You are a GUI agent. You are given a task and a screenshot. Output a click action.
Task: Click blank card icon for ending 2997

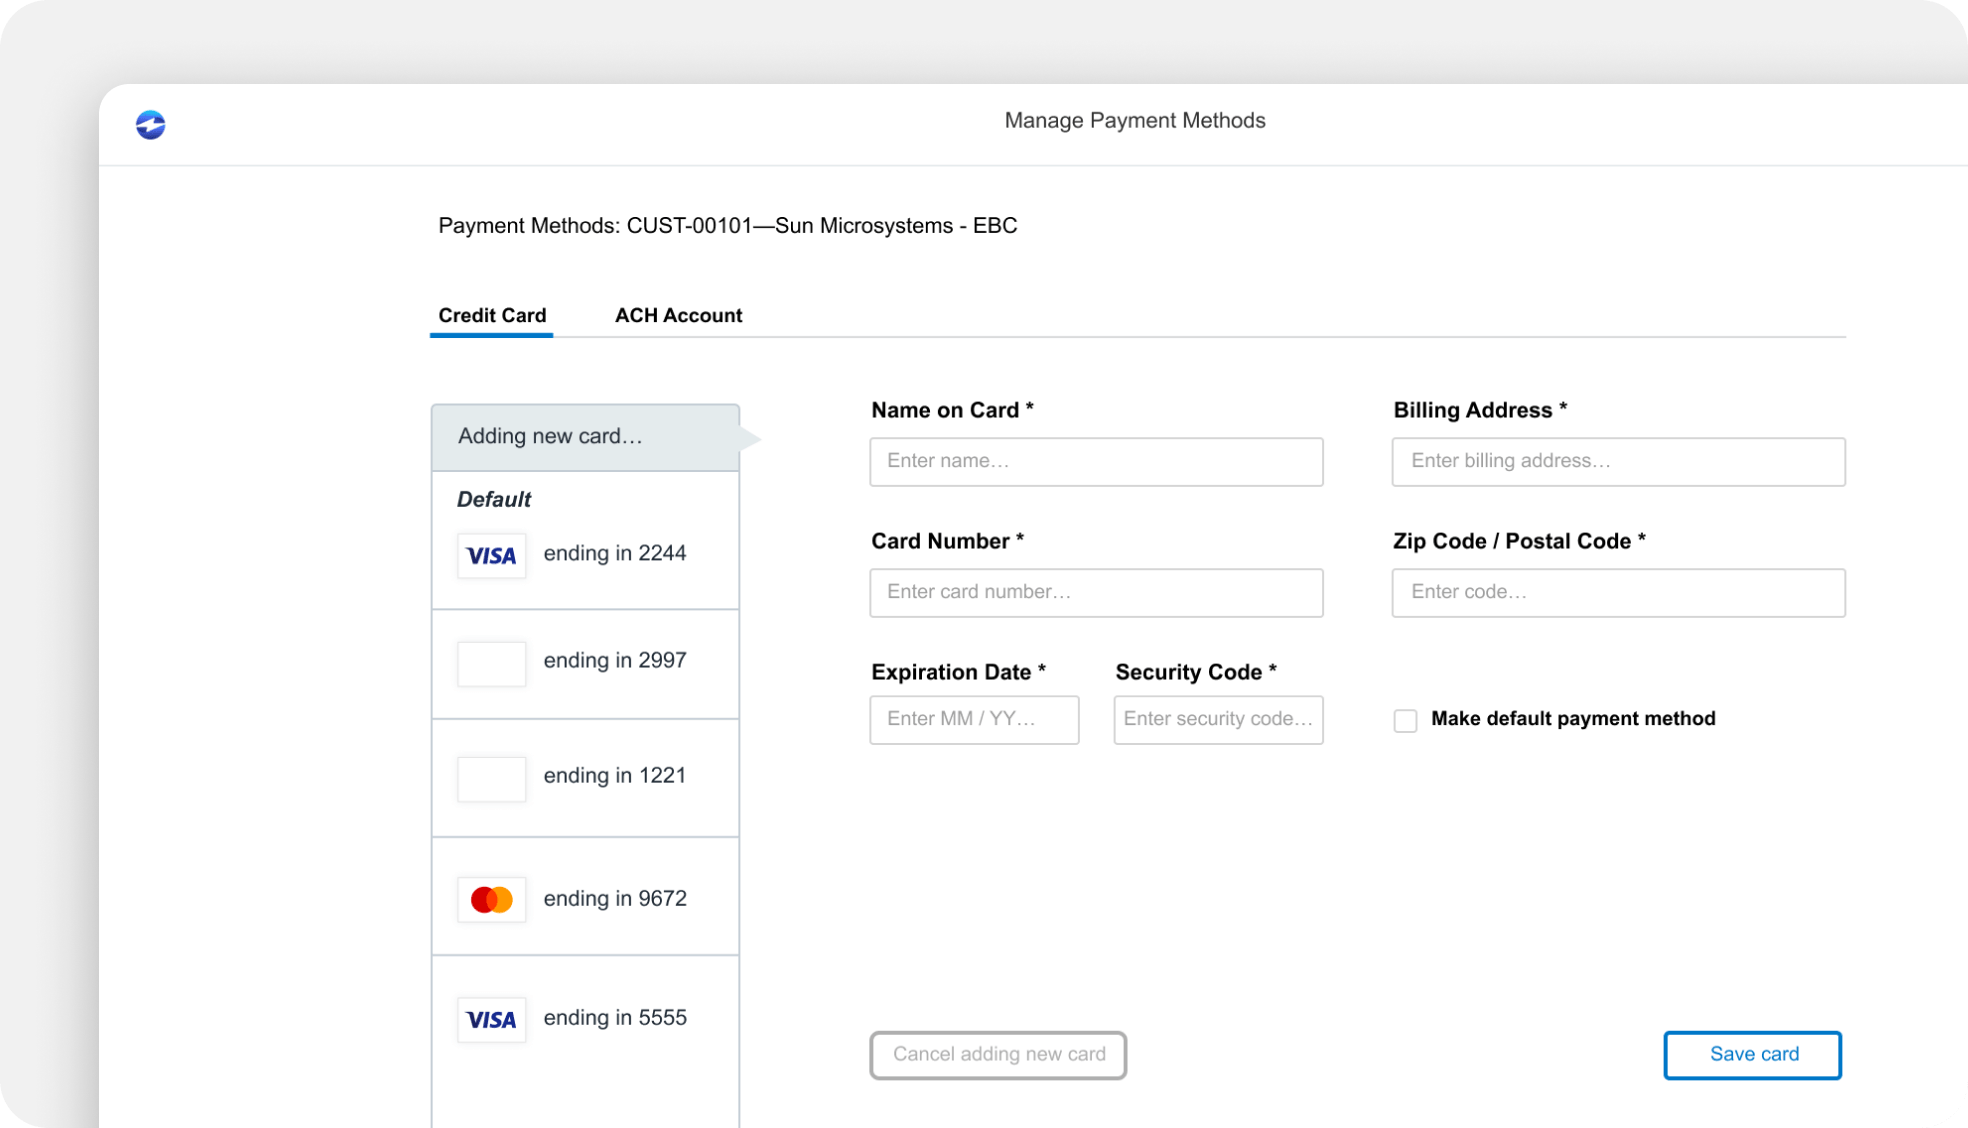pyautogui.click(x=491, y=663)
